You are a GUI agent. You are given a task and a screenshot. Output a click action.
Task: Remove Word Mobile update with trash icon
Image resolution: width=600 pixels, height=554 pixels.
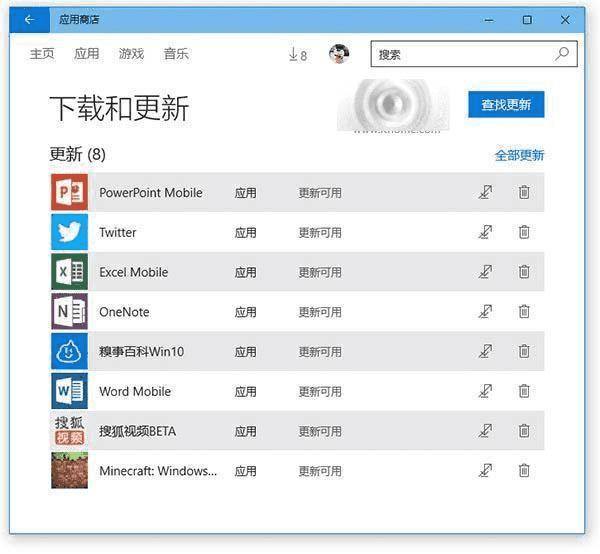(524, 391)
